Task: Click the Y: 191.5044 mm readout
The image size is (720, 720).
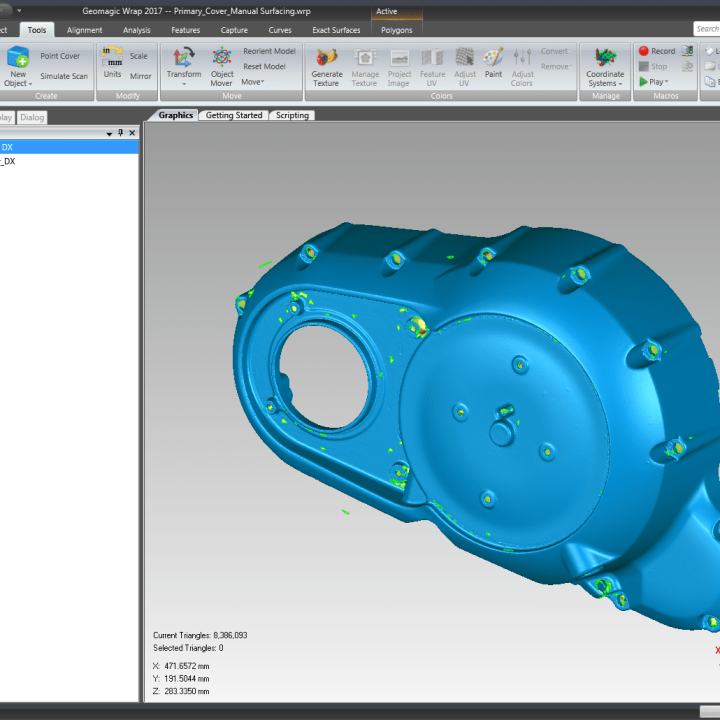Action: click(x=181, y=679)
